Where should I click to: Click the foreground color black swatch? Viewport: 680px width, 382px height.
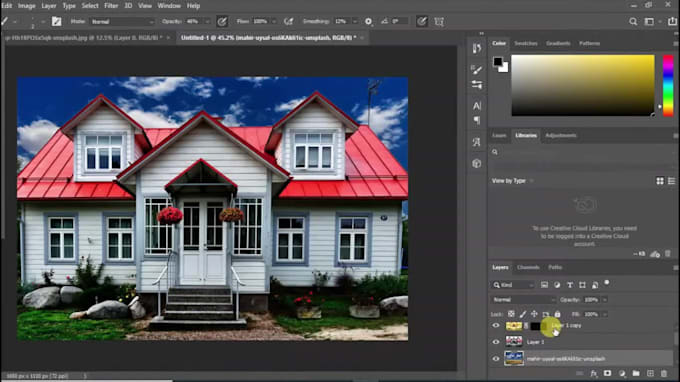pyautogui.click(x=497, y=61)
